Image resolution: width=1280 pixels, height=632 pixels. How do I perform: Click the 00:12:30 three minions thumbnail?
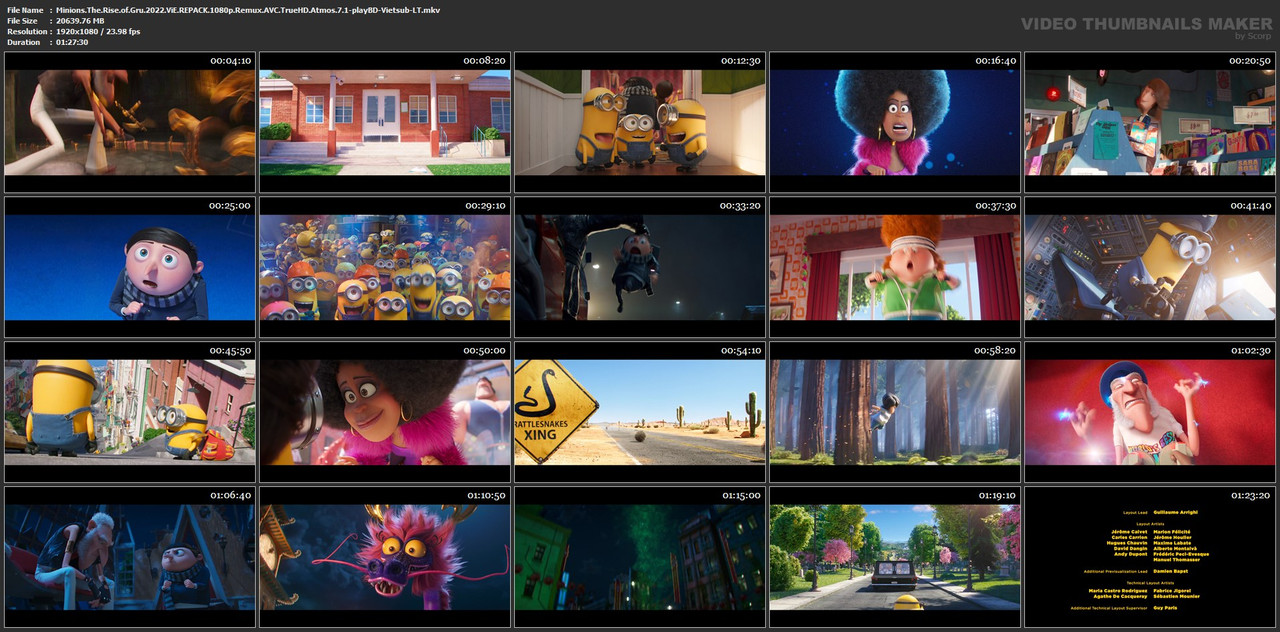640,122
